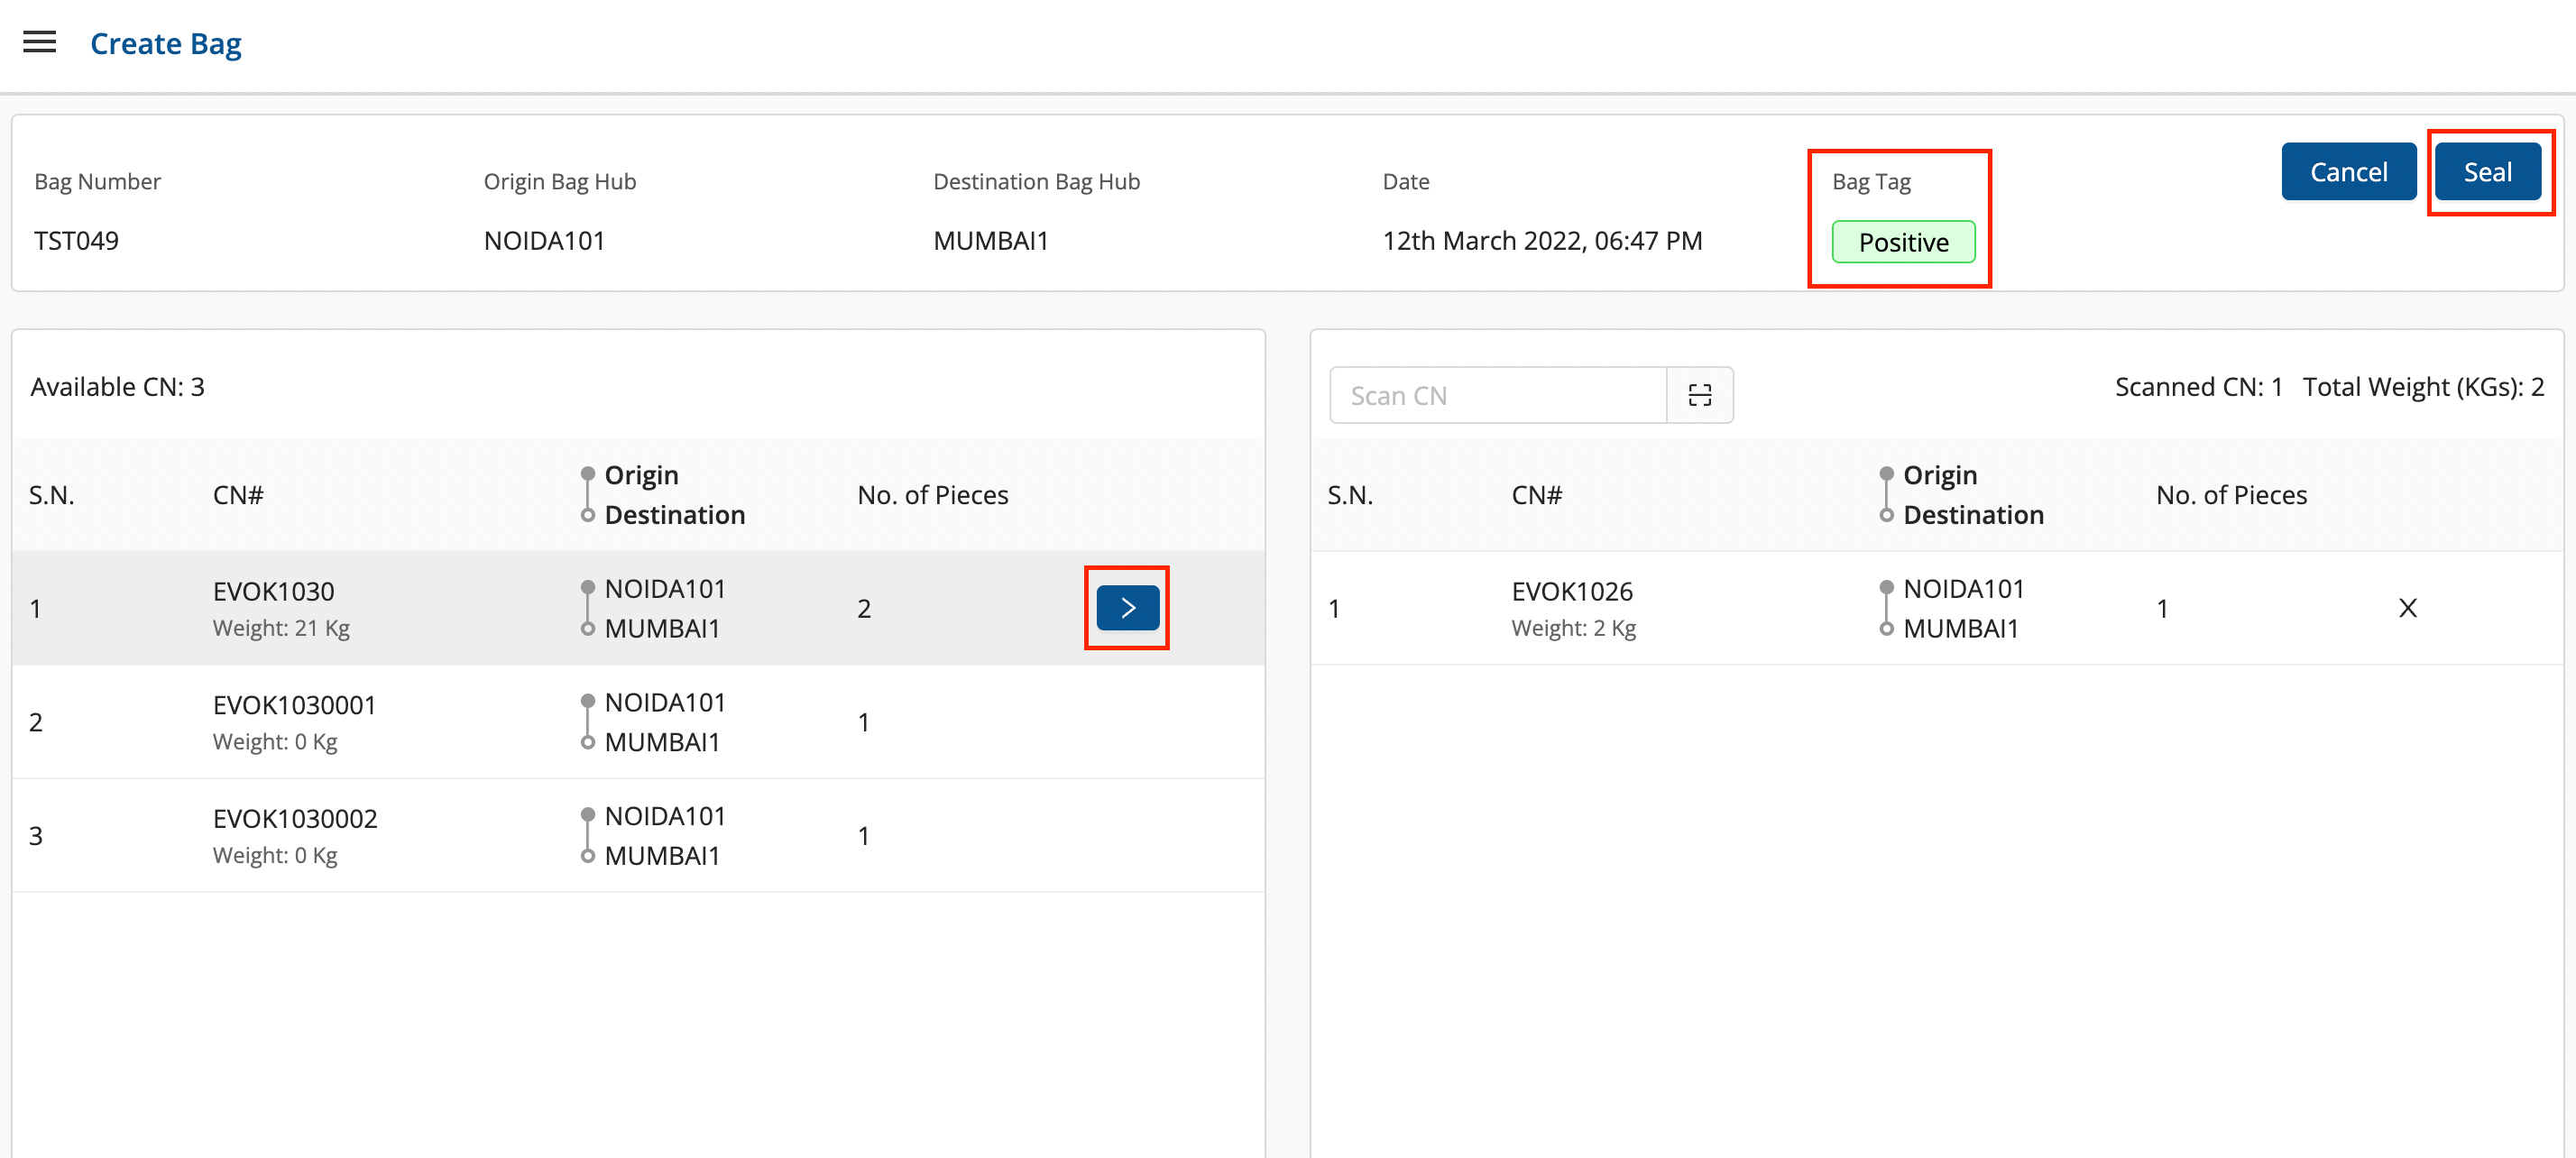
Task: Click the Positive bag tag badge
Action: [1902, 242]
